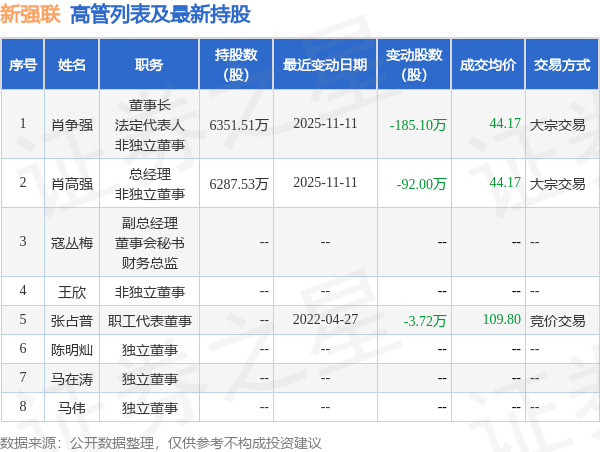
Task: Click 非独立董事 in 王欣's row
Action: [x=150, y=292]
